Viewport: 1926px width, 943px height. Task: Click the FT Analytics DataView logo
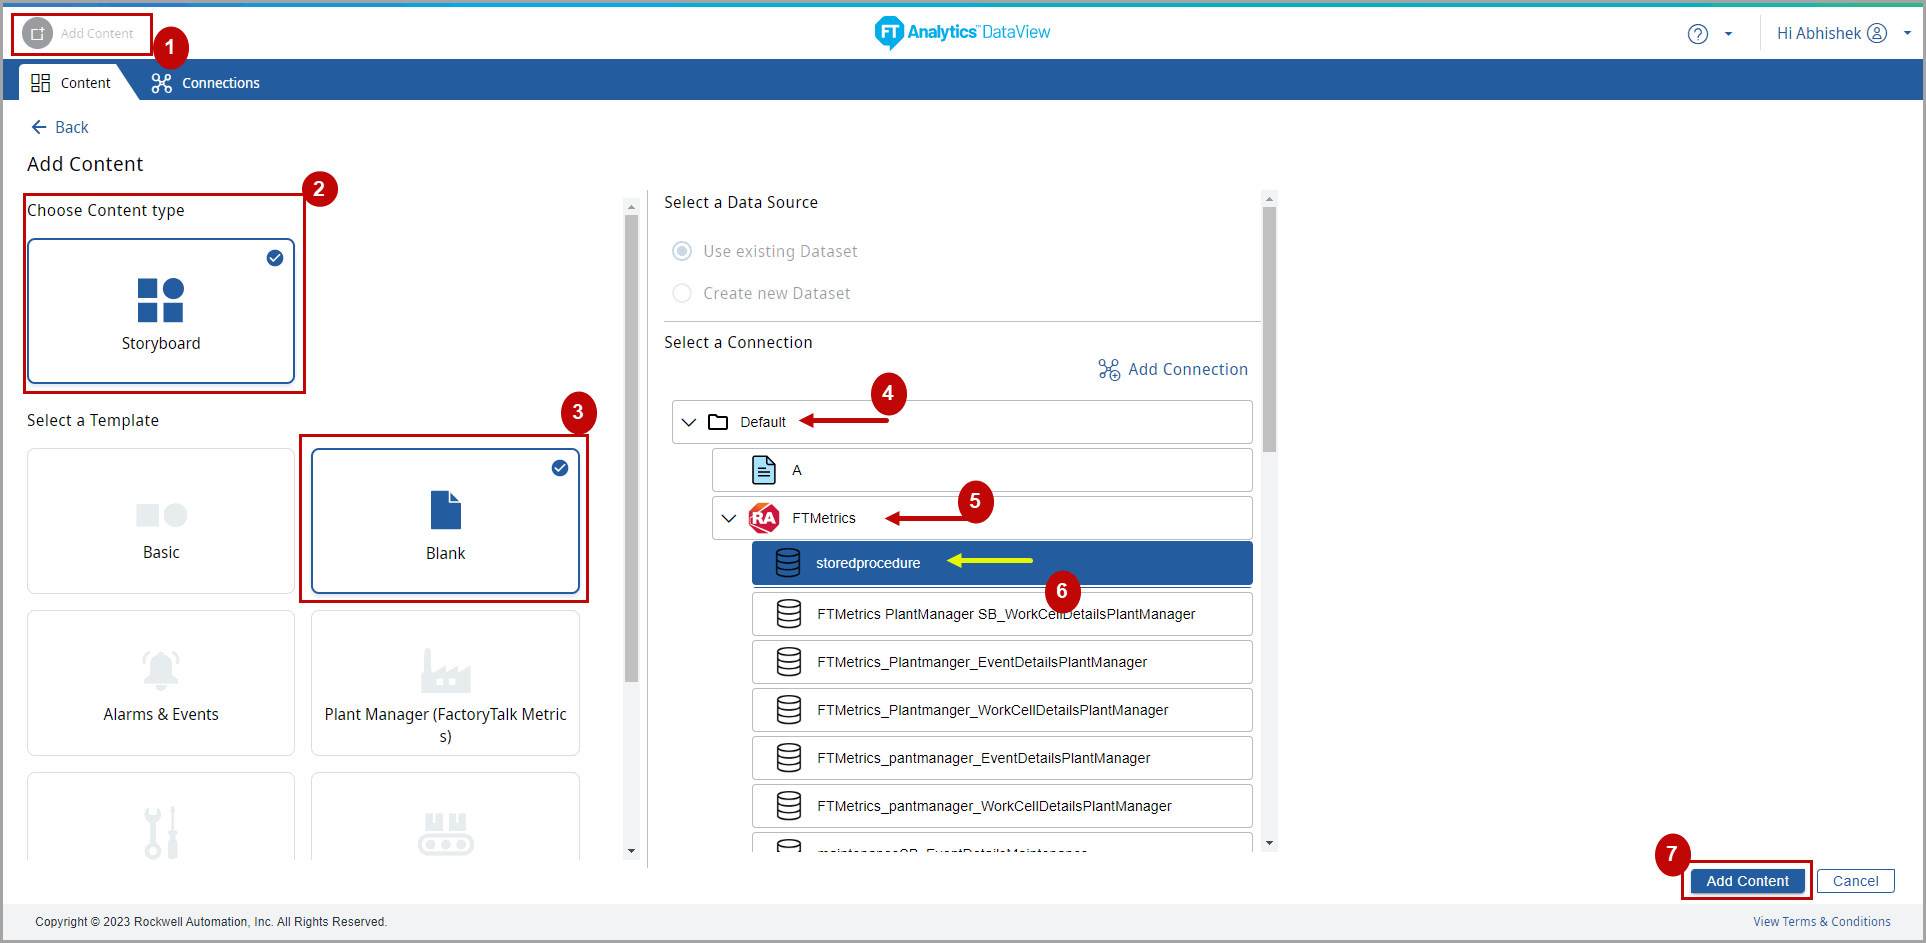[x=962, y=32]
